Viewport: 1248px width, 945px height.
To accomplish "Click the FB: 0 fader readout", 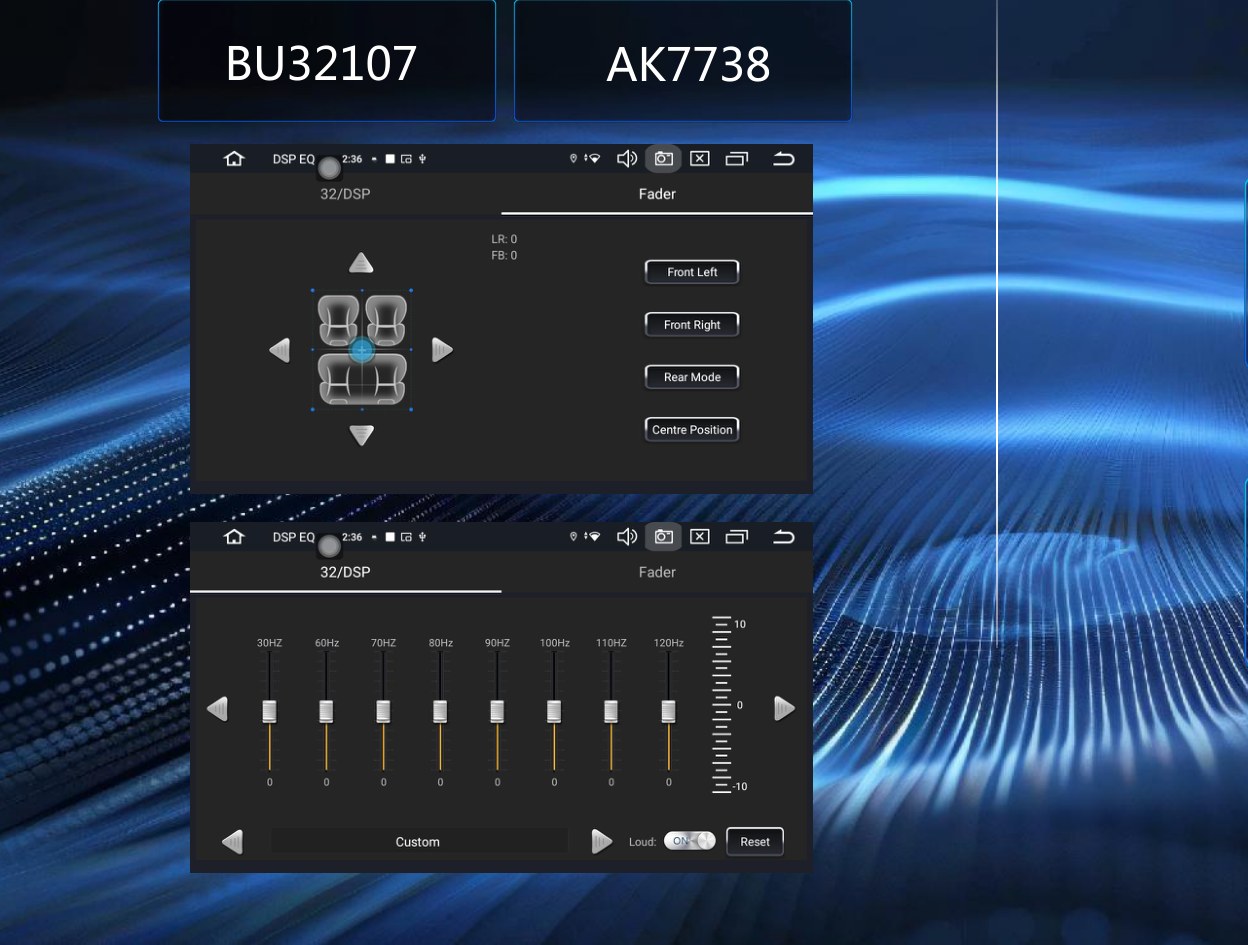I will coord(504,256).
